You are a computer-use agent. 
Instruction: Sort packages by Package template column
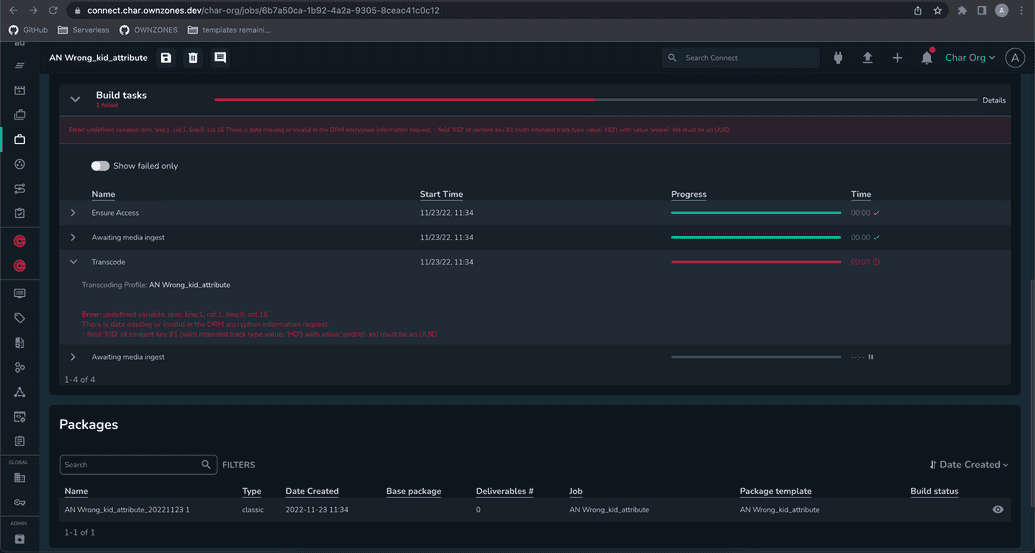(x=776, y=491)
